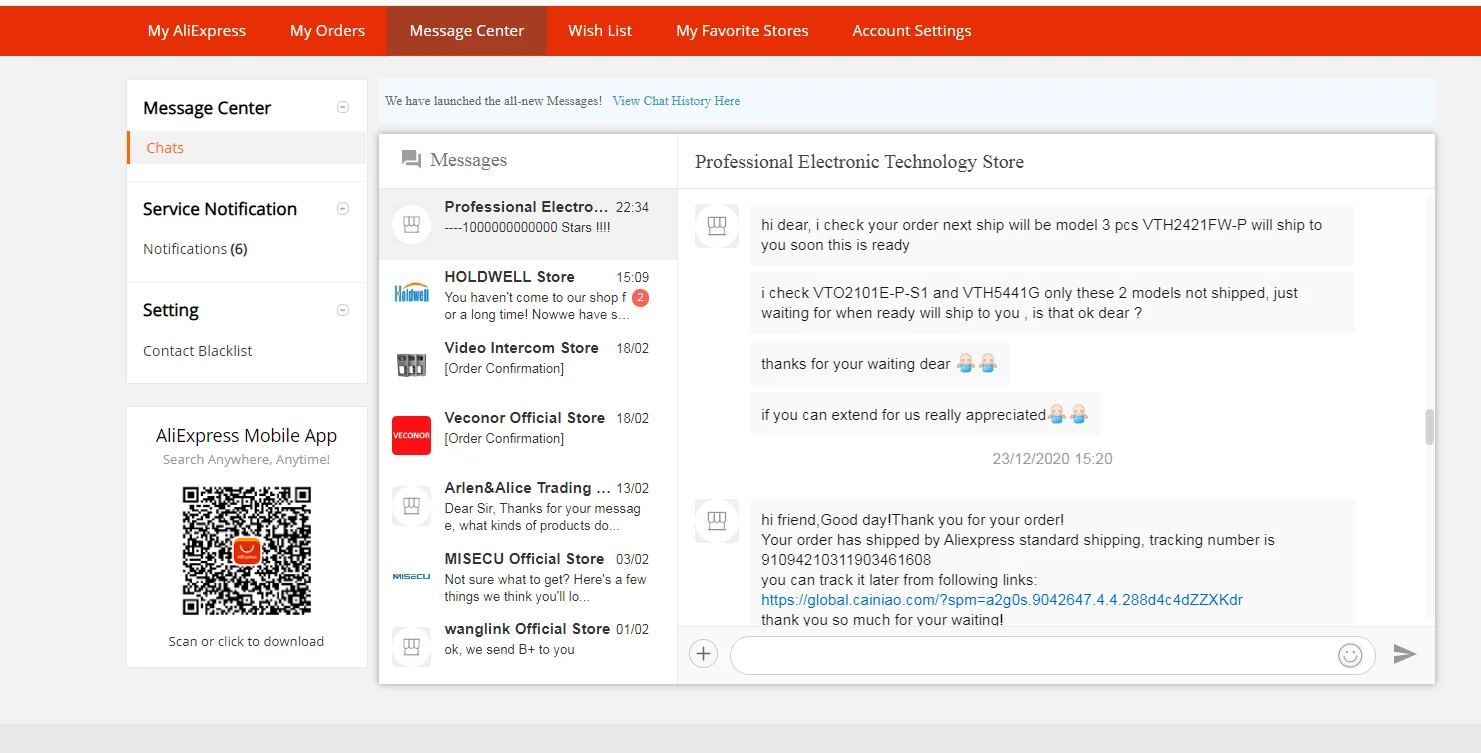
Task: Click the Holdwell logo avatar
Action: pyautogui.click(x=411, y=295)
